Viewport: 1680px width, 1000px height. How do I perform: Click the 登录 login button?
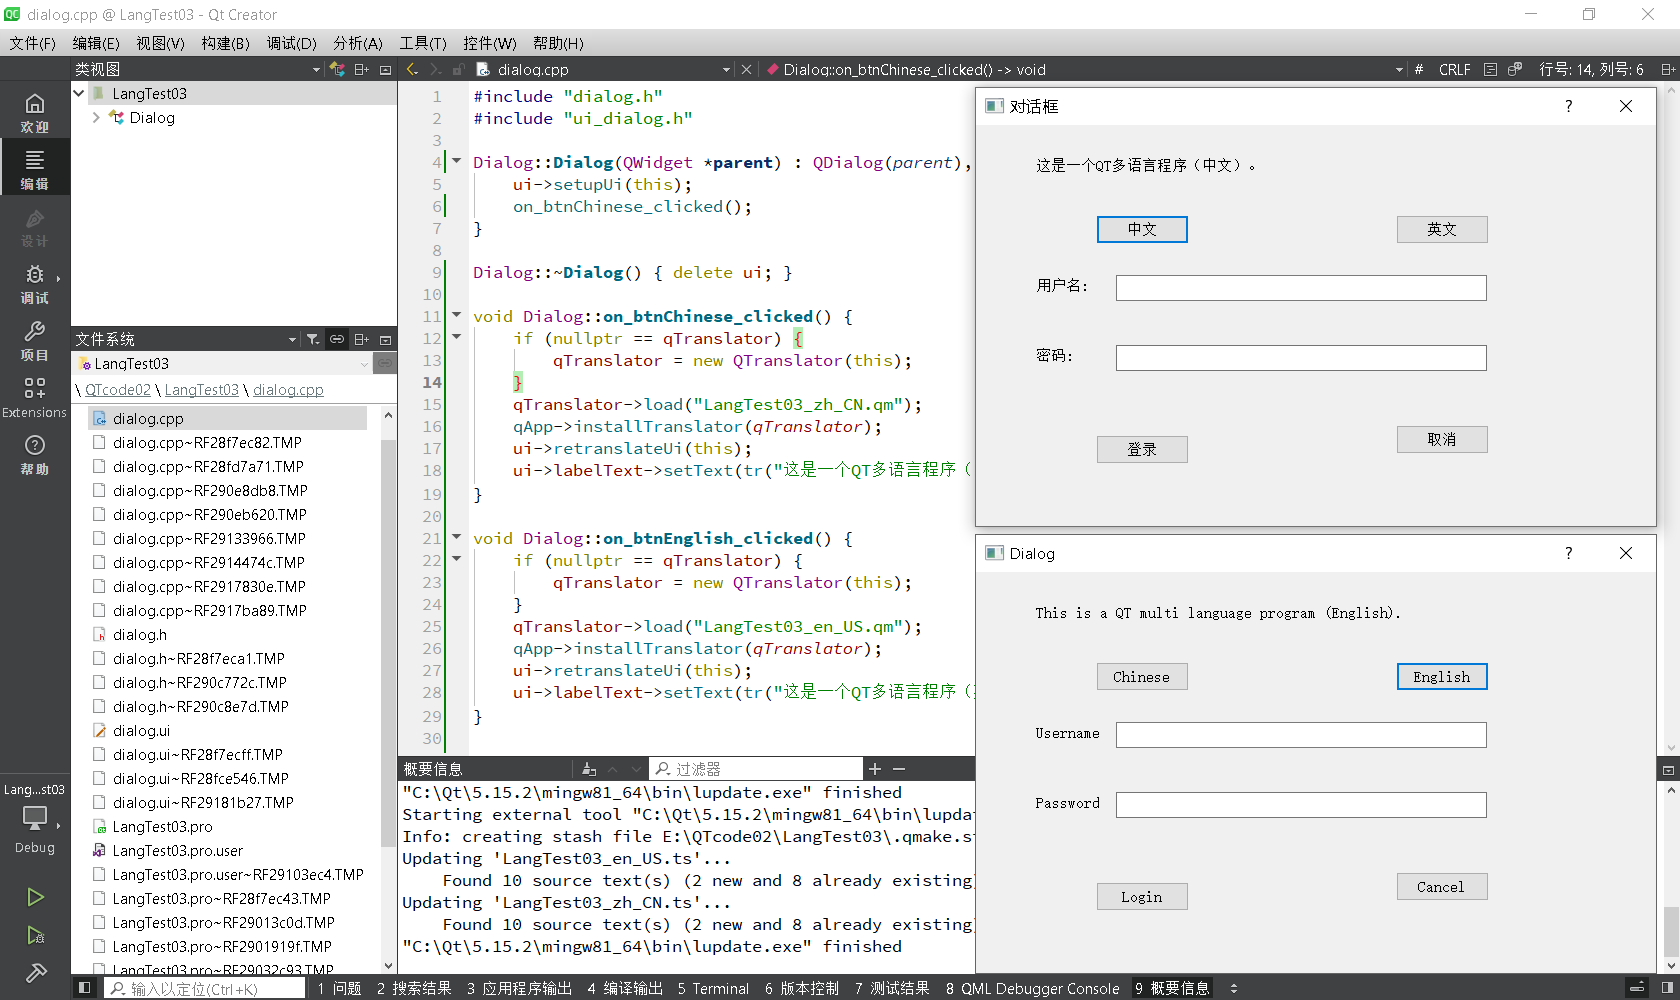tap(1141, 450)
